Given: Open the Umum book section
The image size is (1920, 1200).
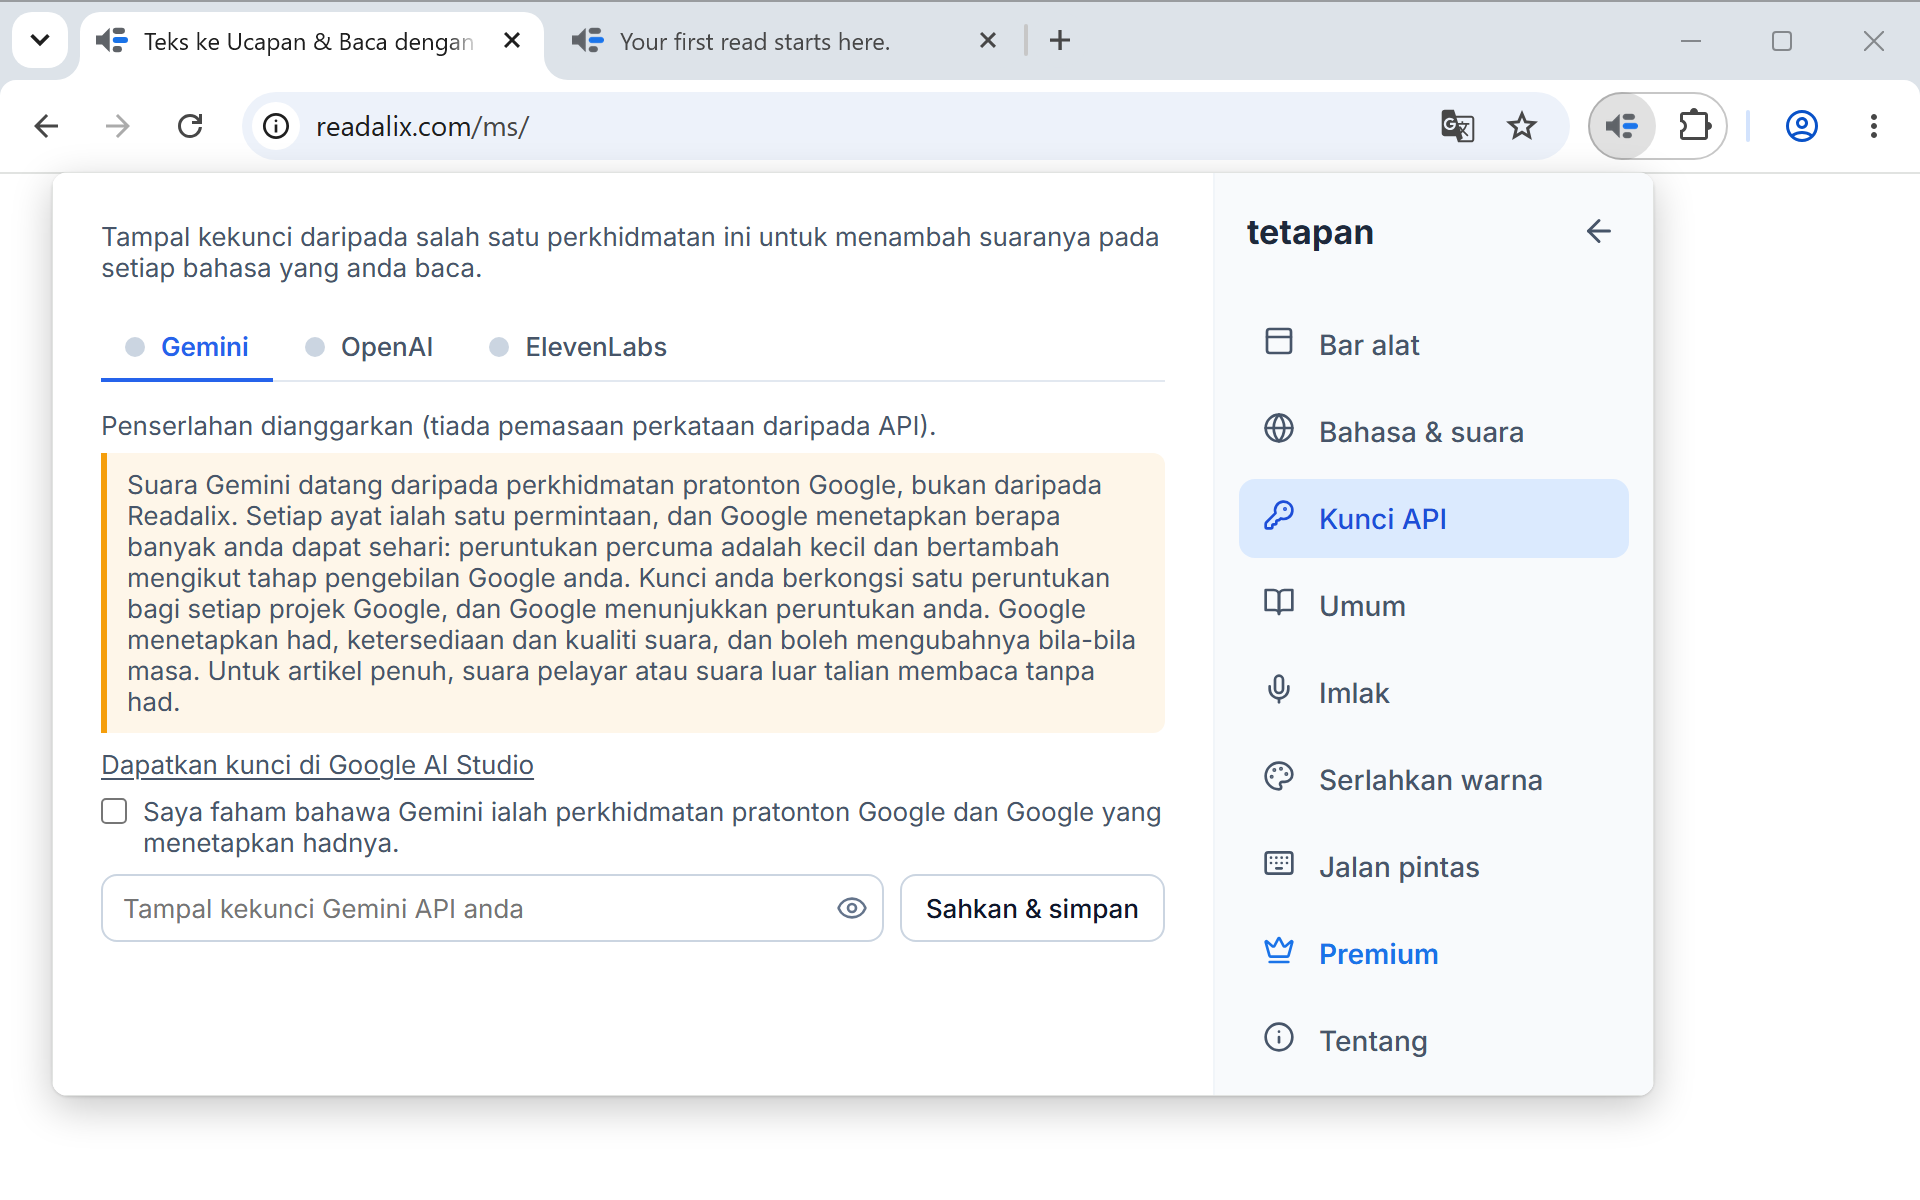Looking at the screenshot, I should click(x=1433, y=606).
